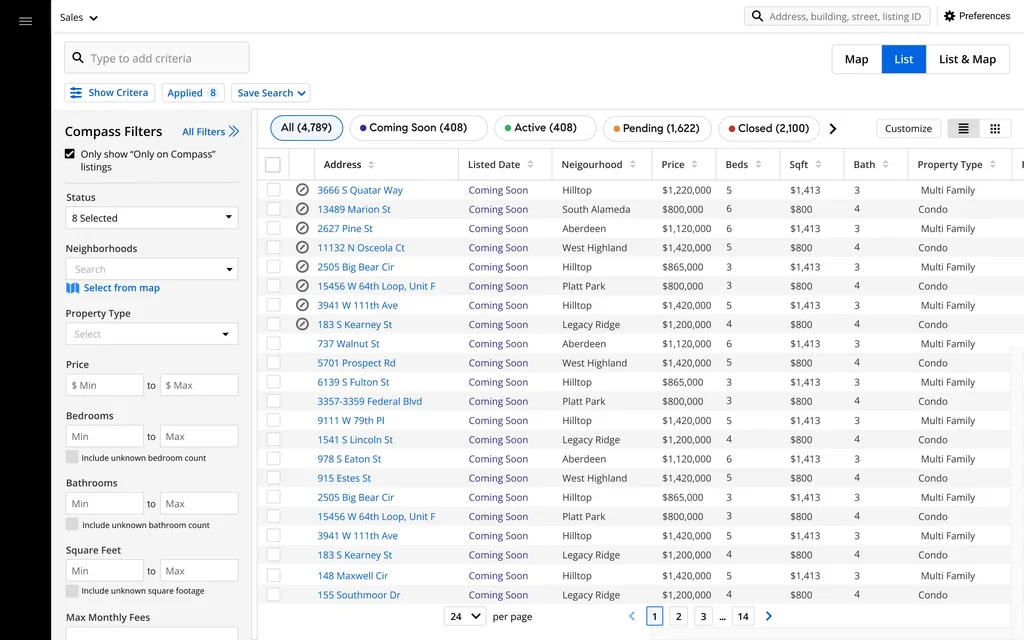
Task: Click the Square Feet Min field
Action: coord(104,571)
